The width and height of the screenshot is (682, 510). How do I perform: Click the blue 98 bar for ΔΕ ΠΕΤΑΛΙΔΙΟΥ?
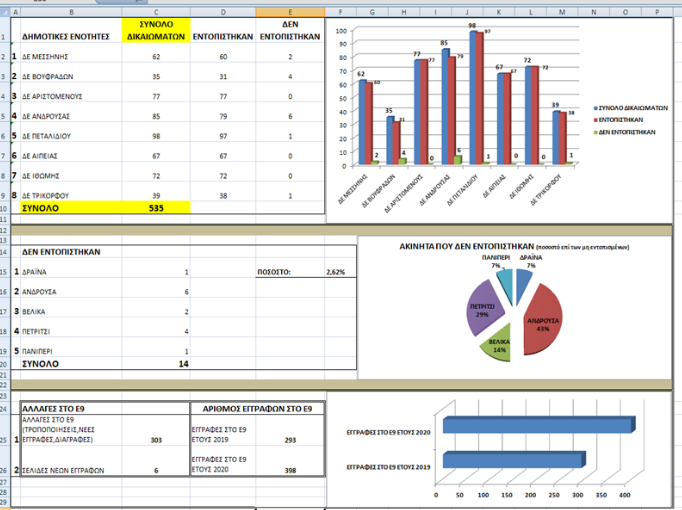click(x=473, y=98)
